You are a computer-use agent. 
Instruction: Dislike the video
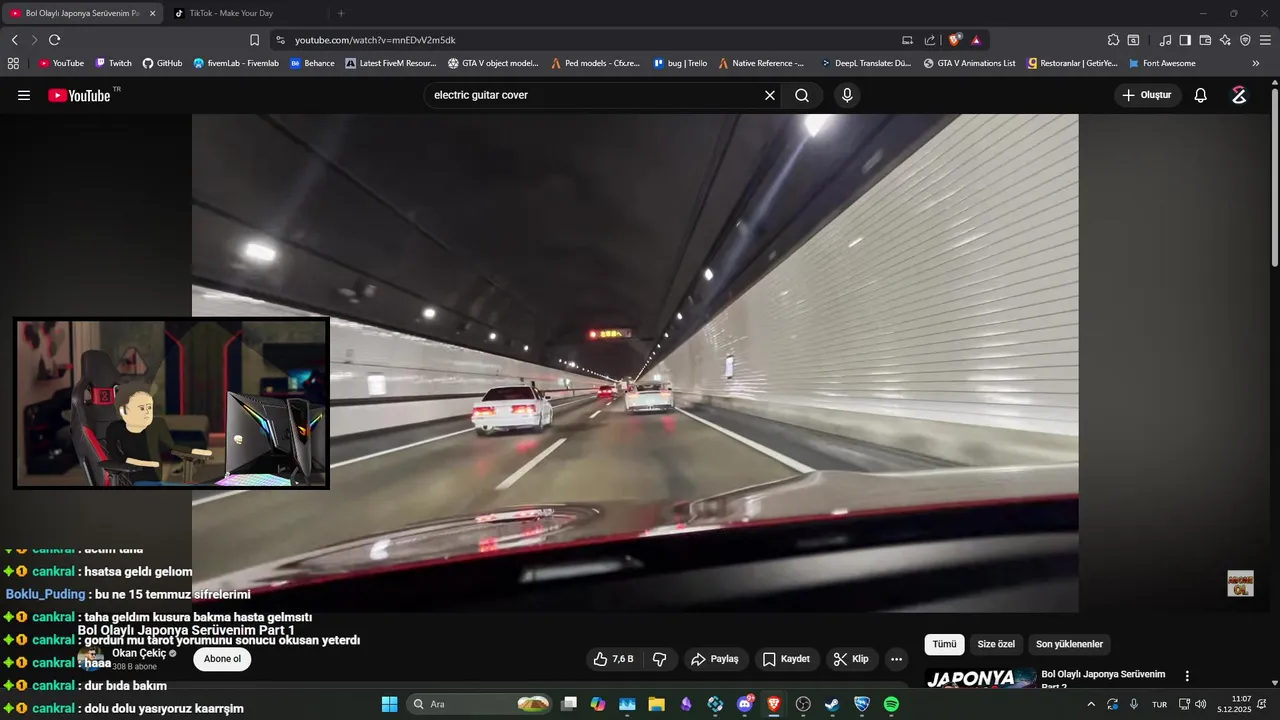click(x=660, y=659)
